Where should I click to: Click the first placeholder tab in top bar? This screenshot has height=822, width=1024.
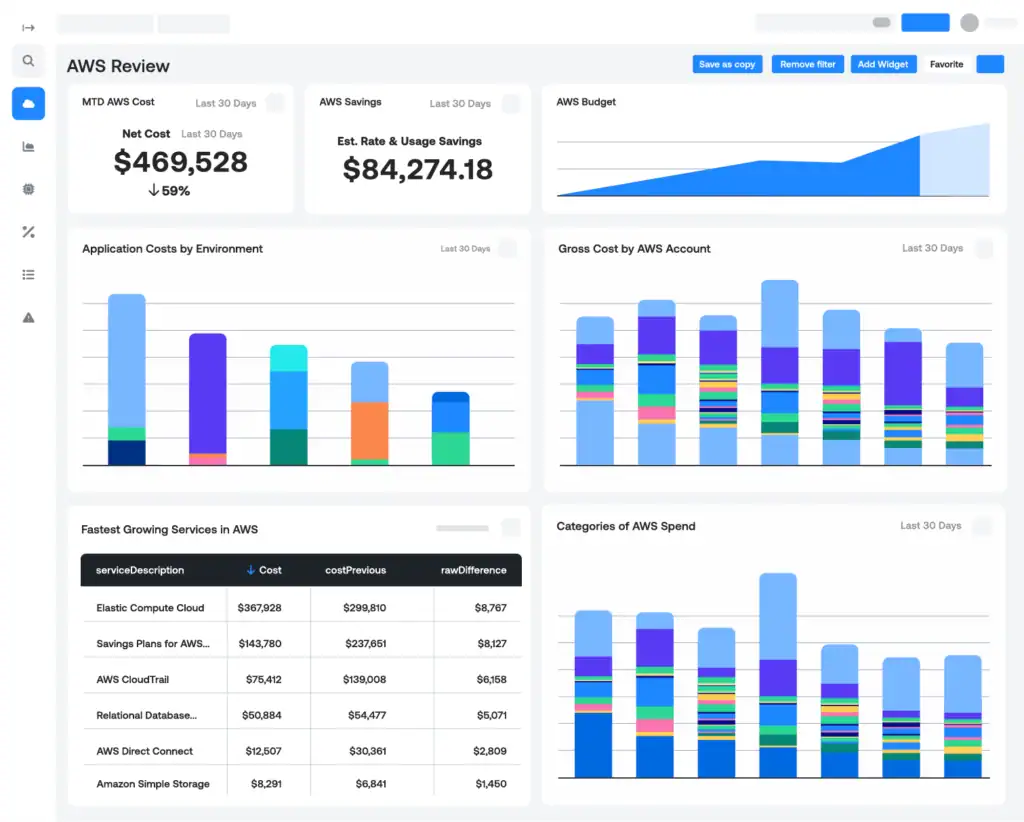[105, 24]
